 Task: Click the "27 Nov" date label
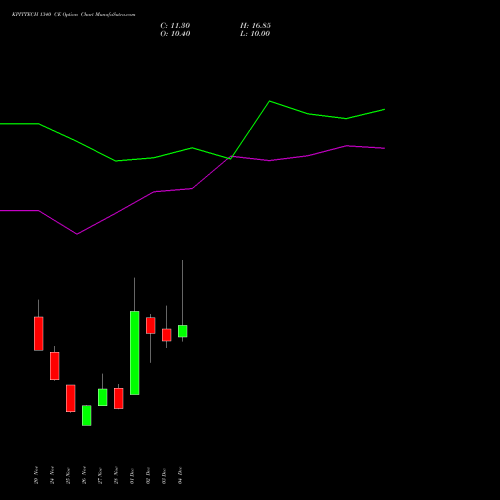[x=100, y=475]
